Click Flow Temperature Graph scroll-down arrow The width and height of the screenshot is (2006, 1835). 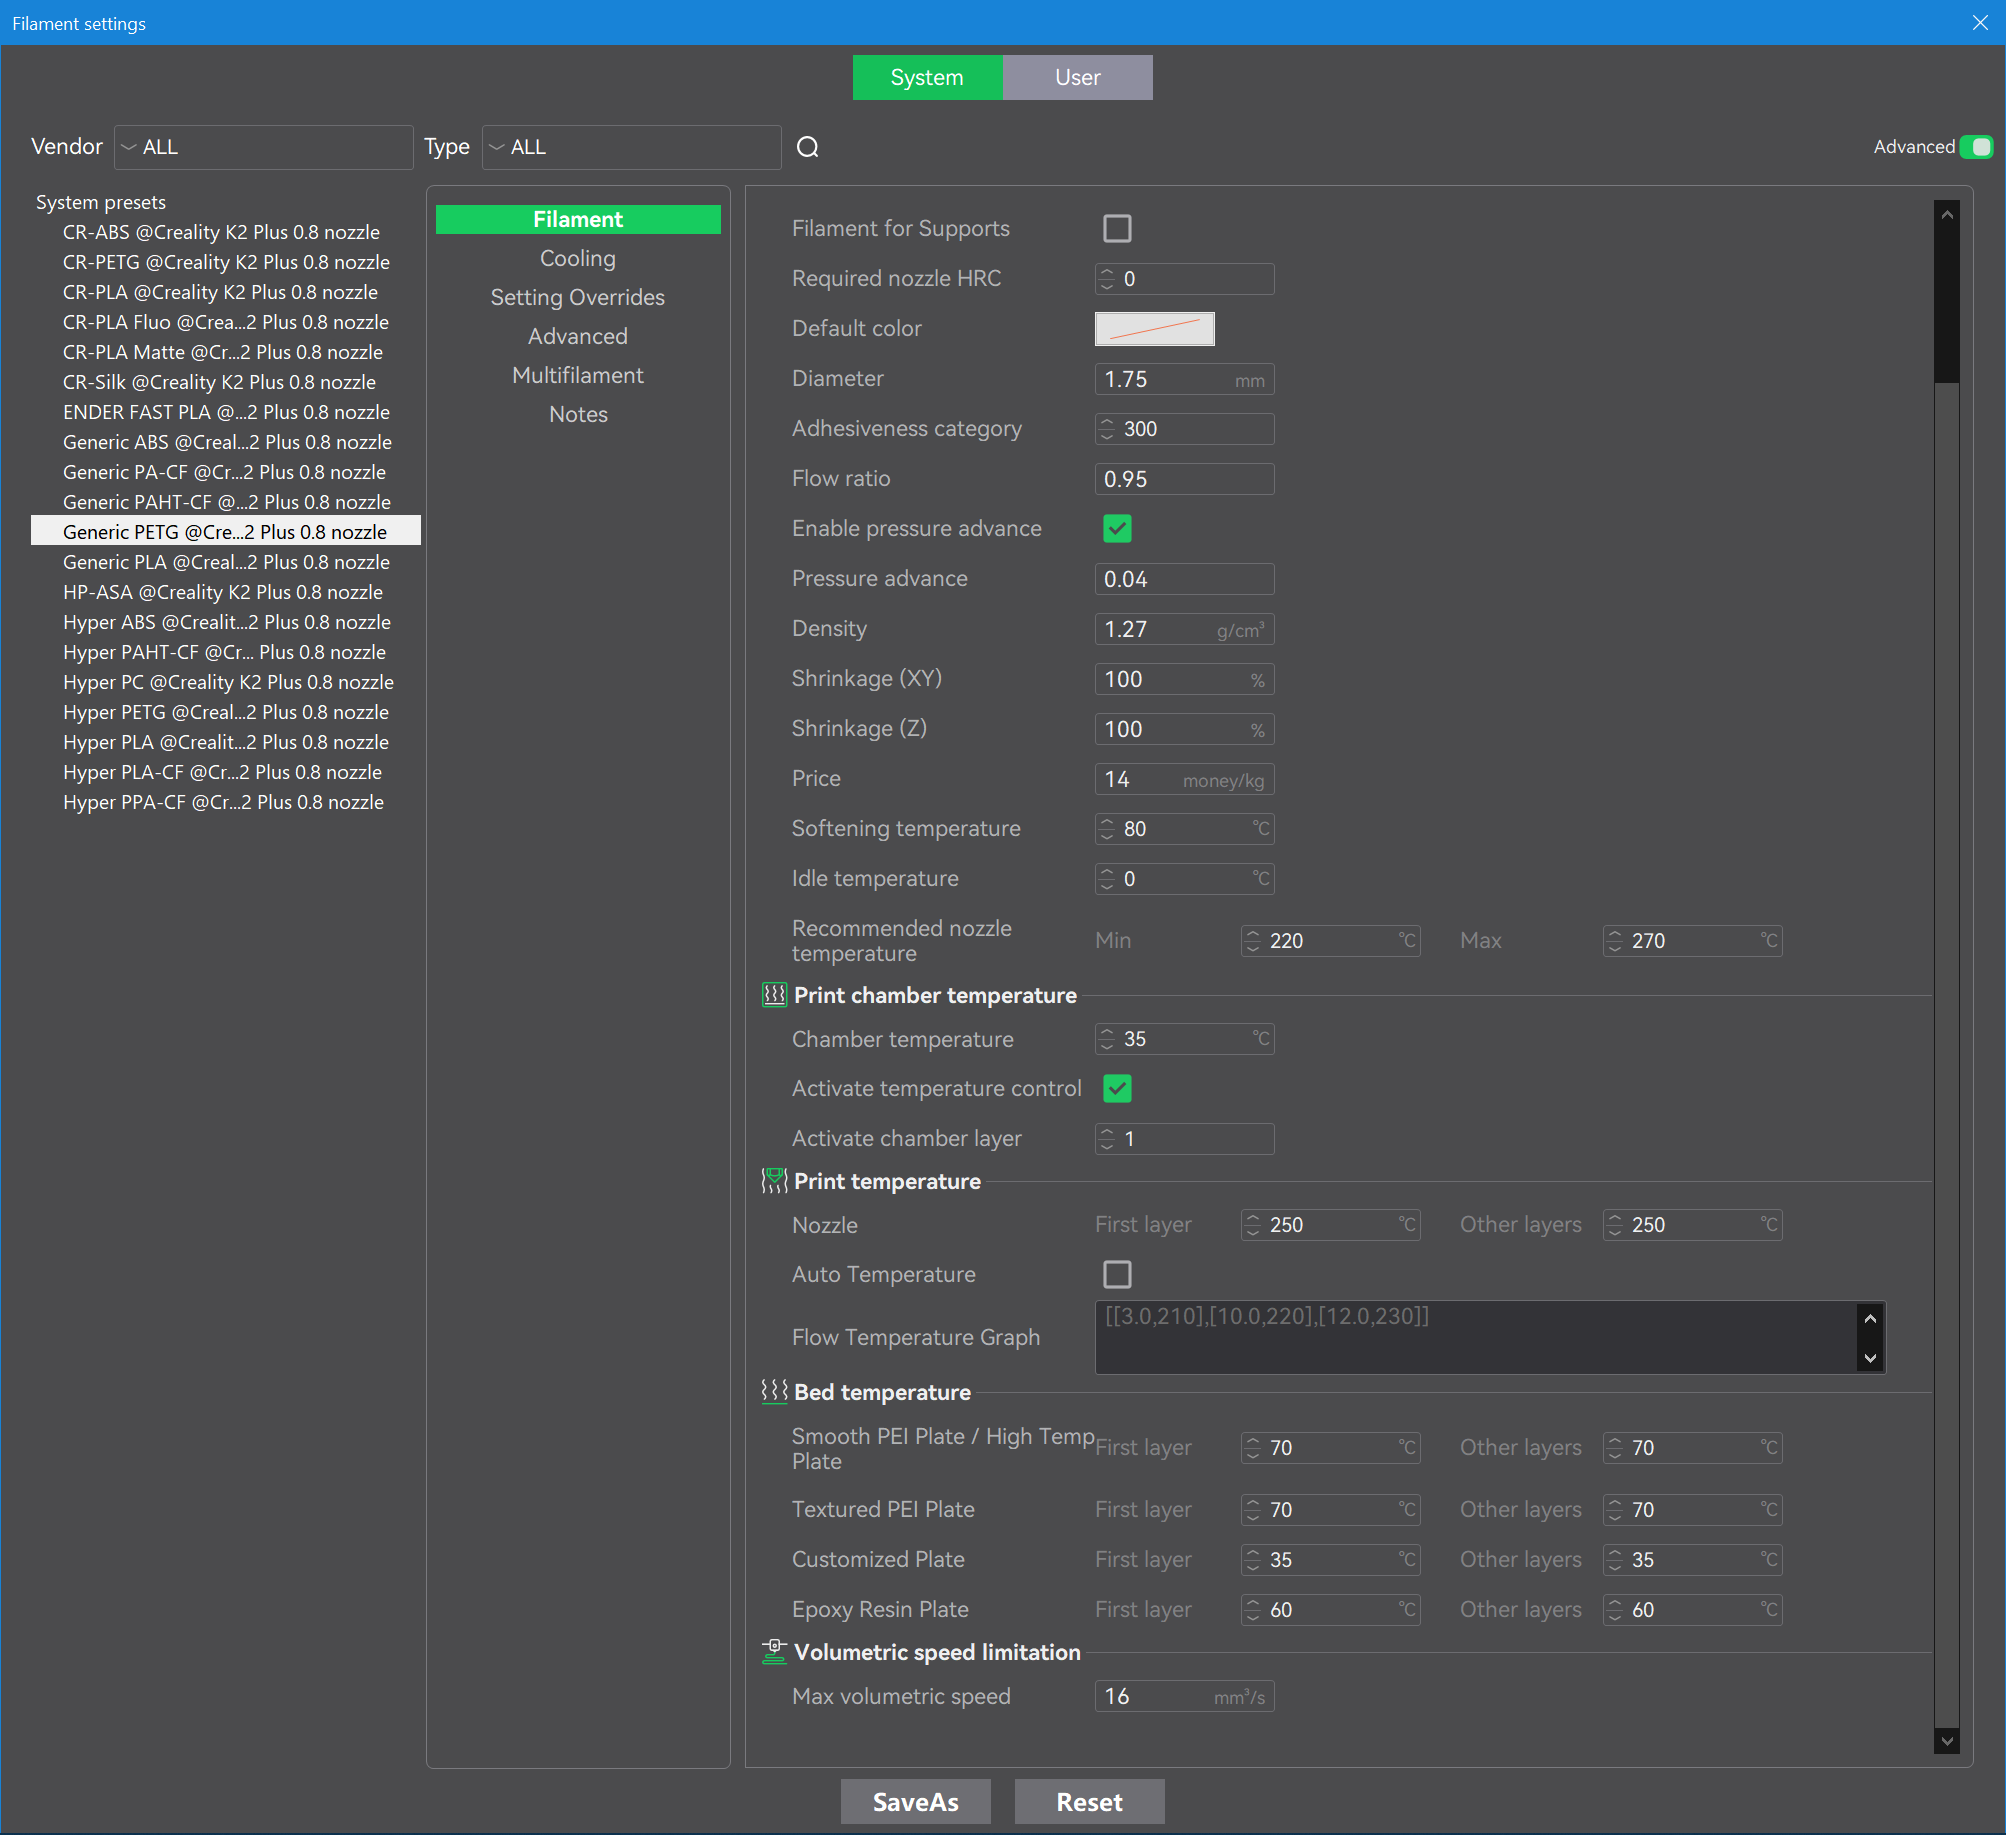1869,1358
